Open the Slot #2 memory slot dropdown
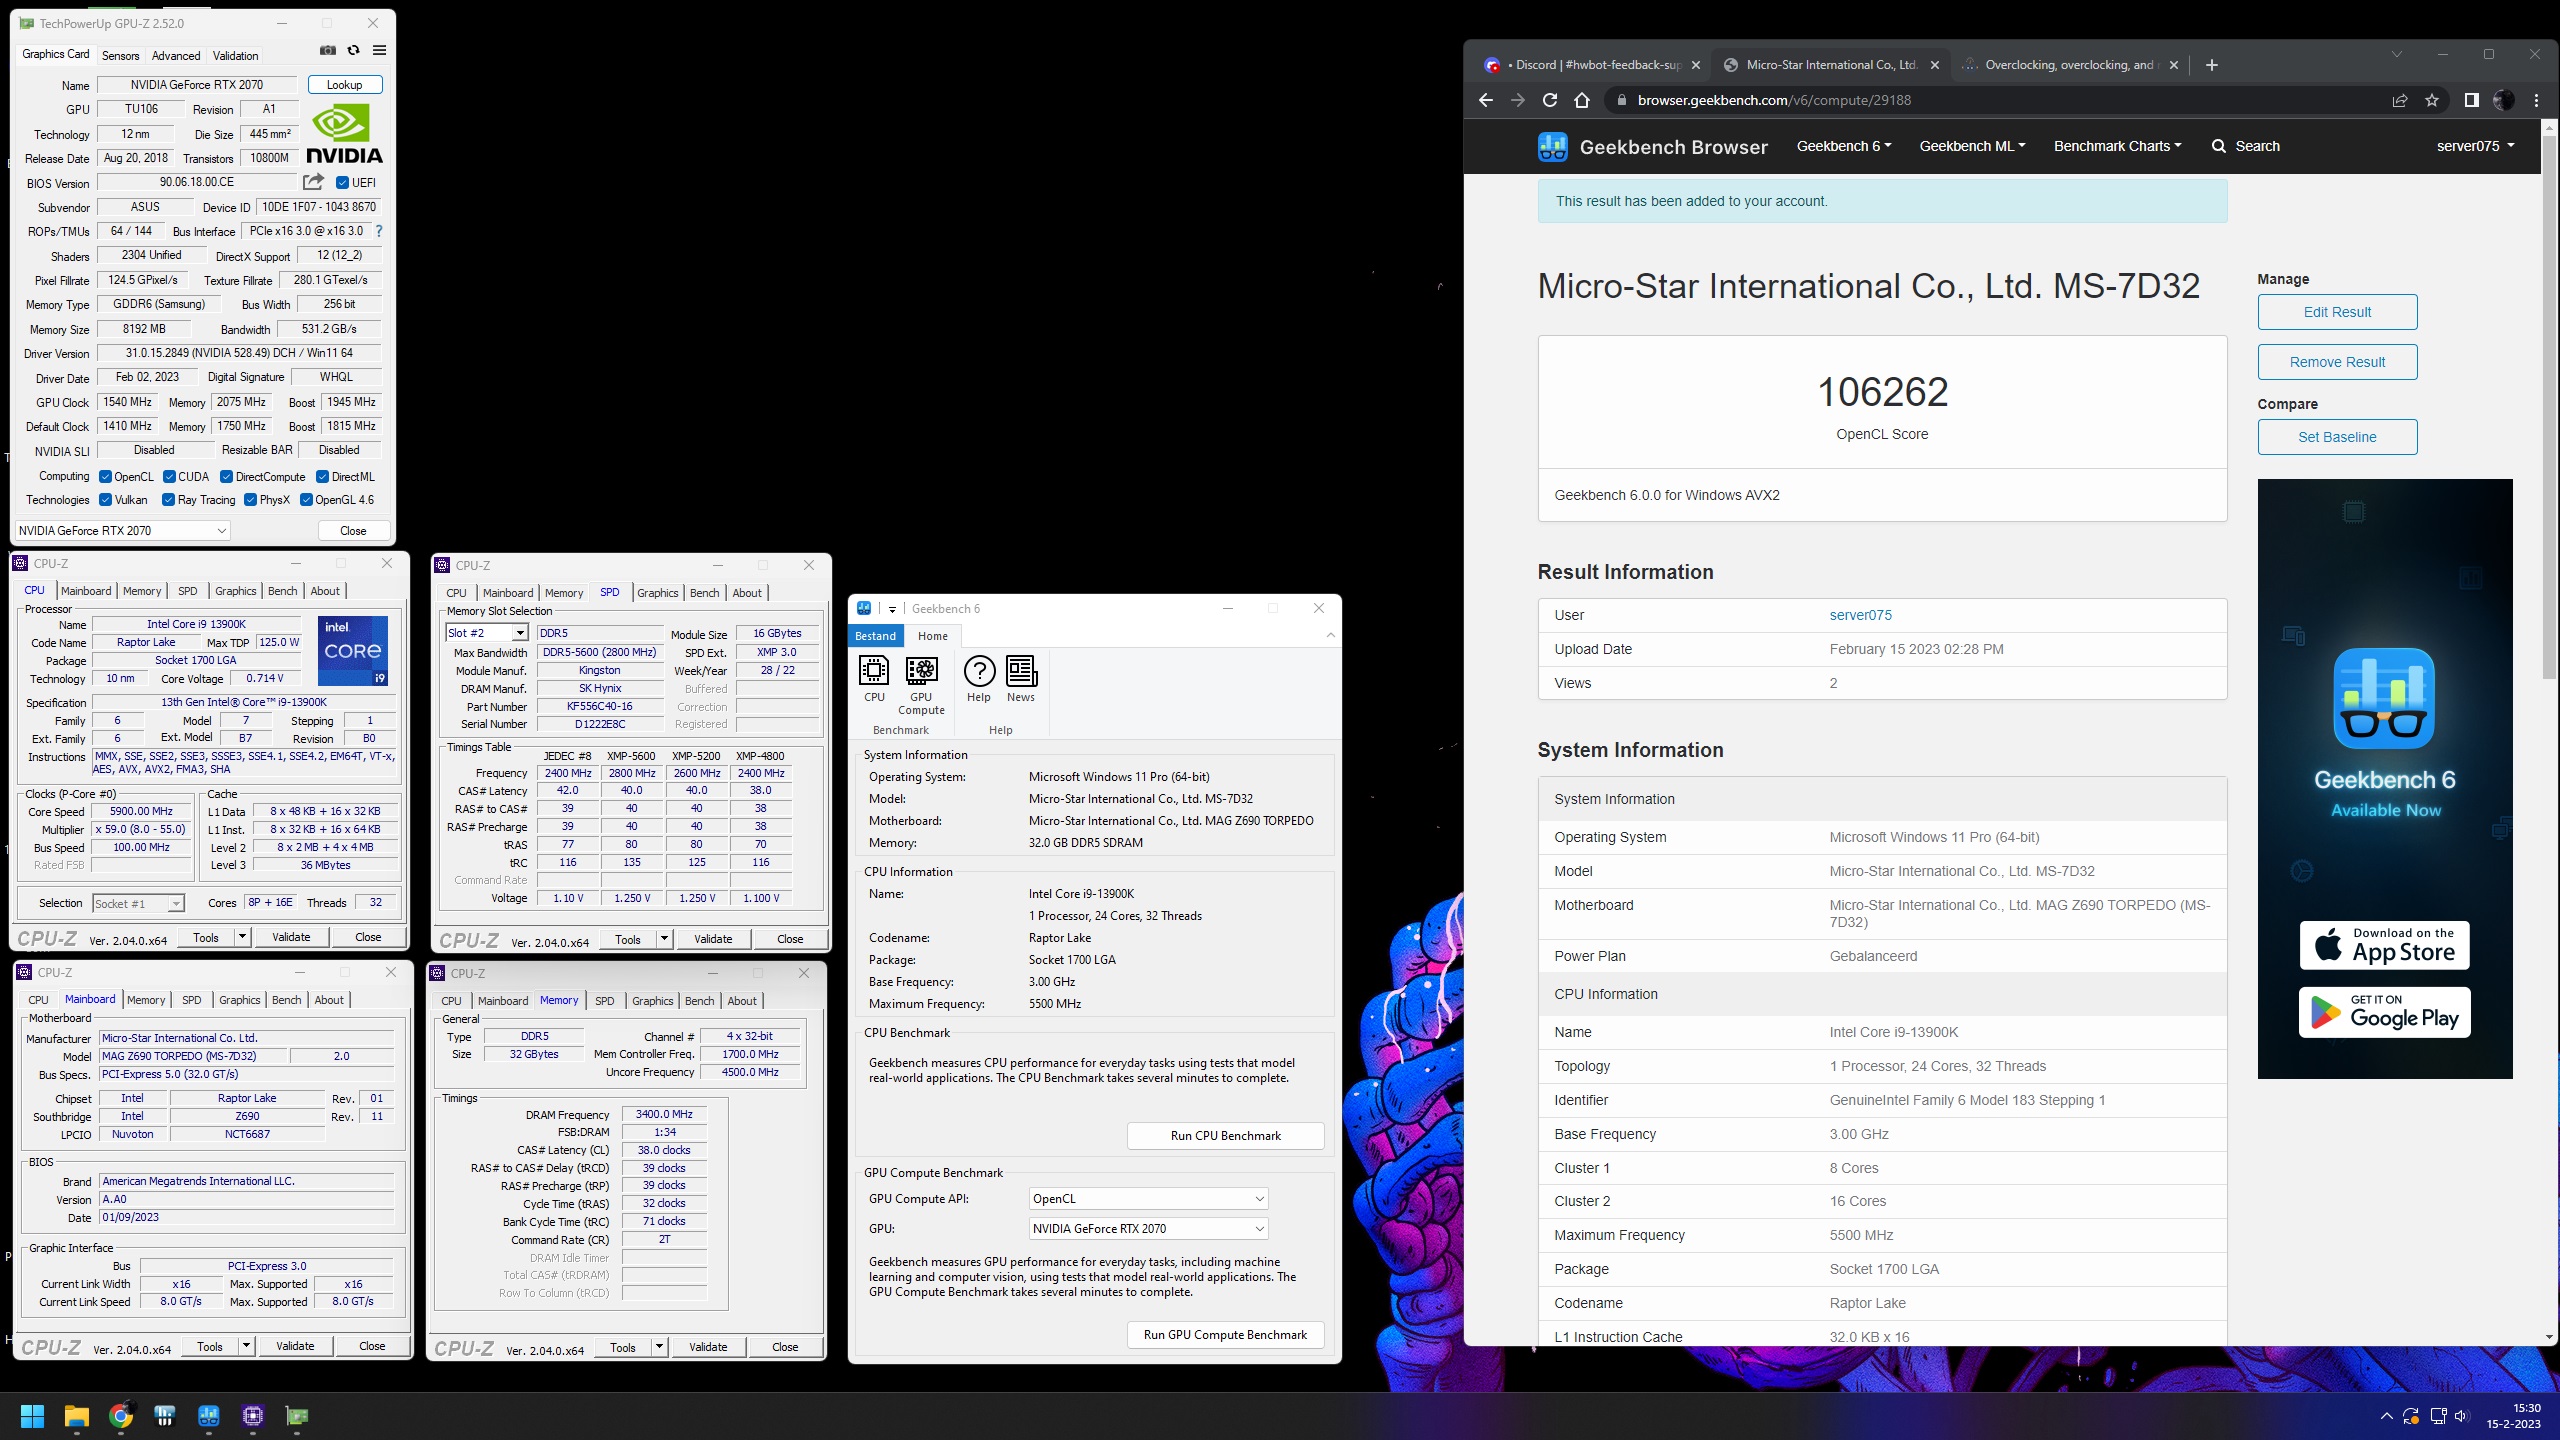The width and height of the screenshot is (2560, 1440). [x=486, y=633]
